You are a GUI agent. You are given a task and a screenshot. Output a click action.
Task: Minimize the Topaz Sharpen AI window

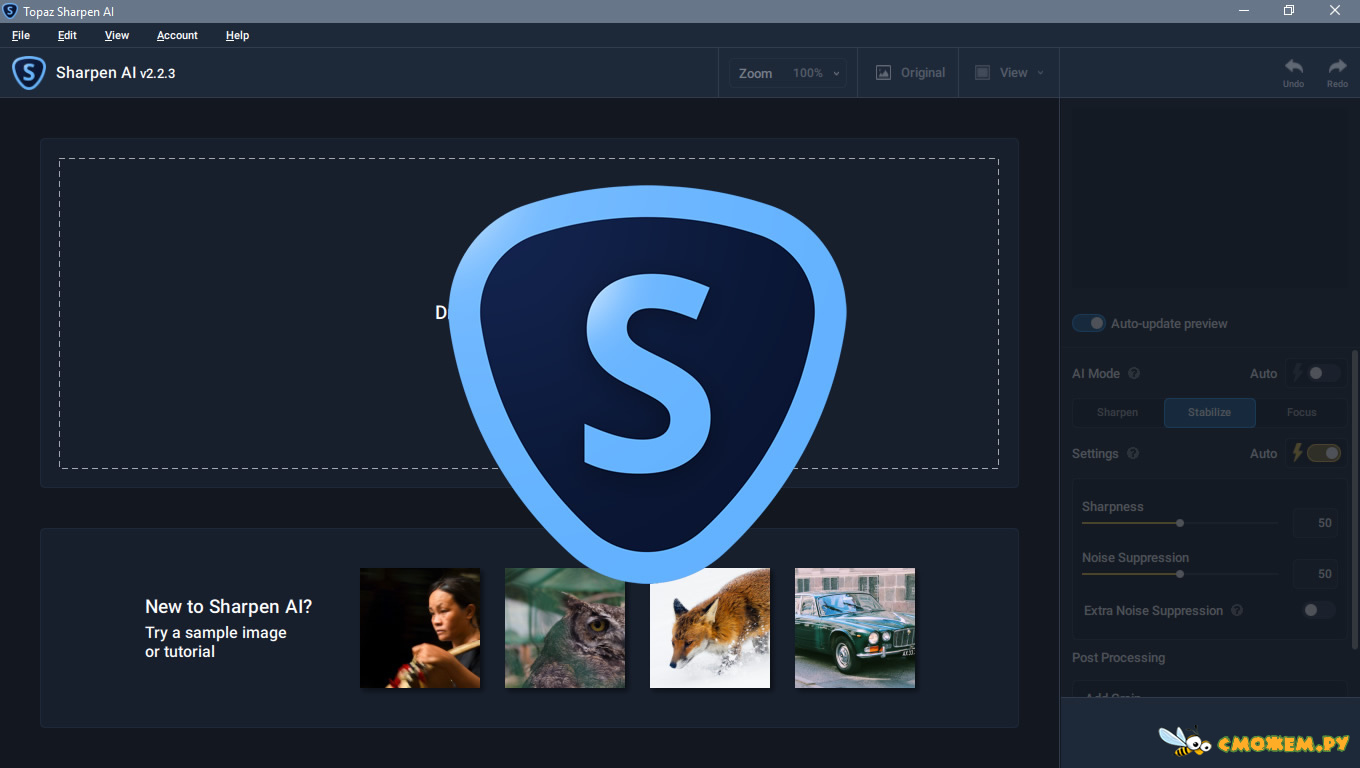[x=1243, y=11]
